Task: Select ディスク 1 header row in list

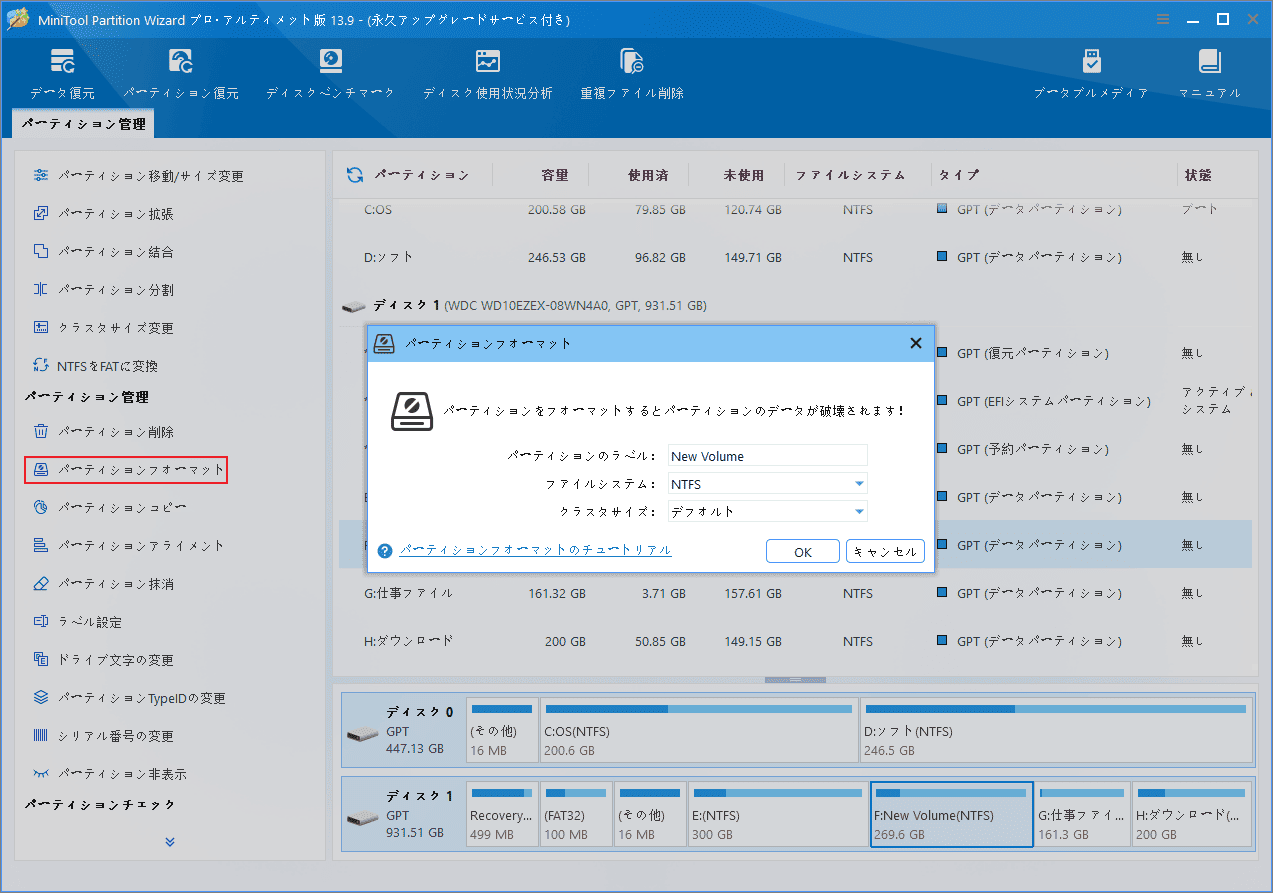Action: pos(795,305)
